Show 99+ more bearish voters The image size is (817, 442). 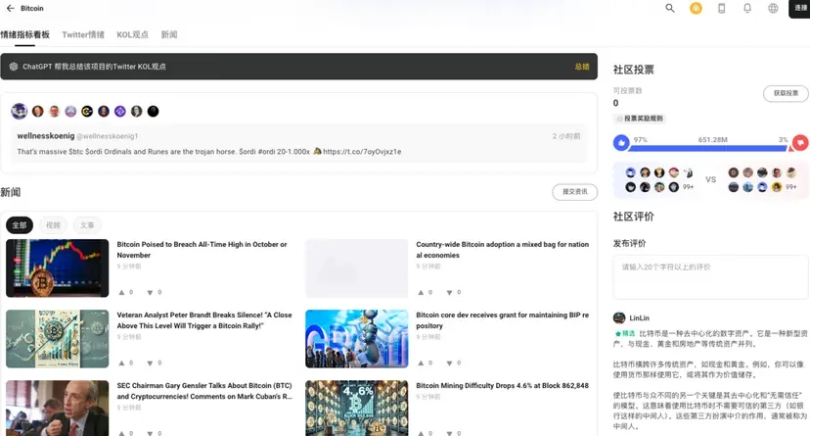click(x=791, y=187)
